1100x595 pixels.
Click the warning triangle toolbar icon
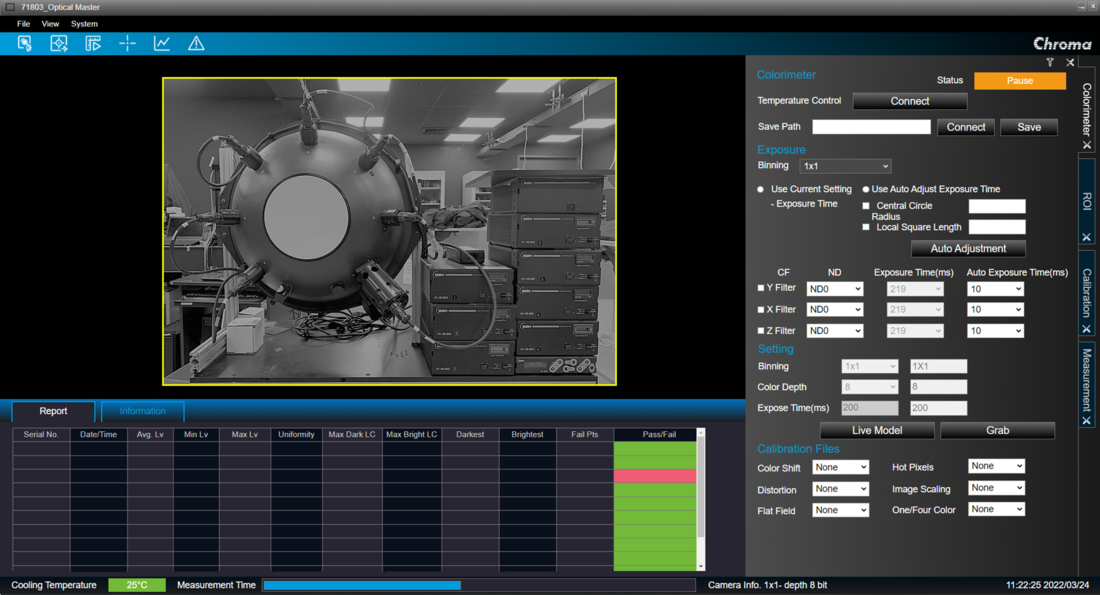[x=196, y=44]
